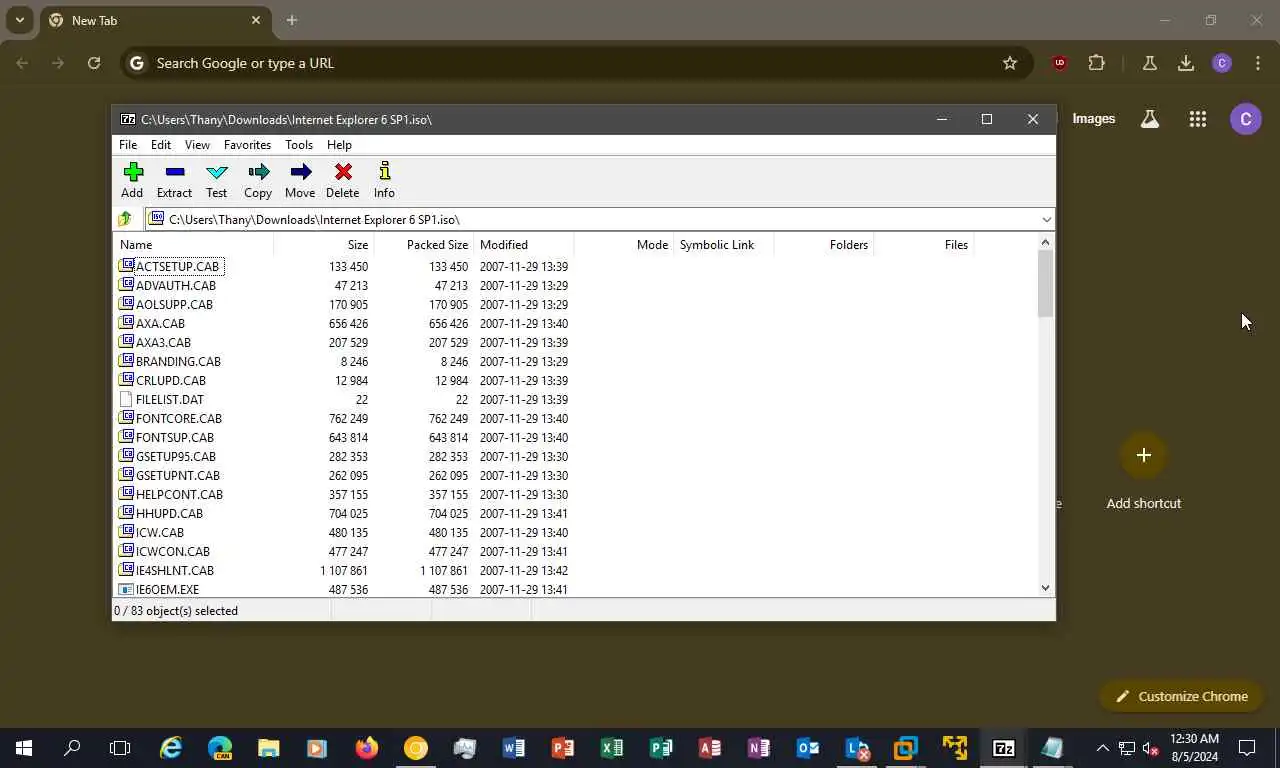1280x768 pixels.
Task: Open Chrome Downloads icon
Action: (1186, 63)
